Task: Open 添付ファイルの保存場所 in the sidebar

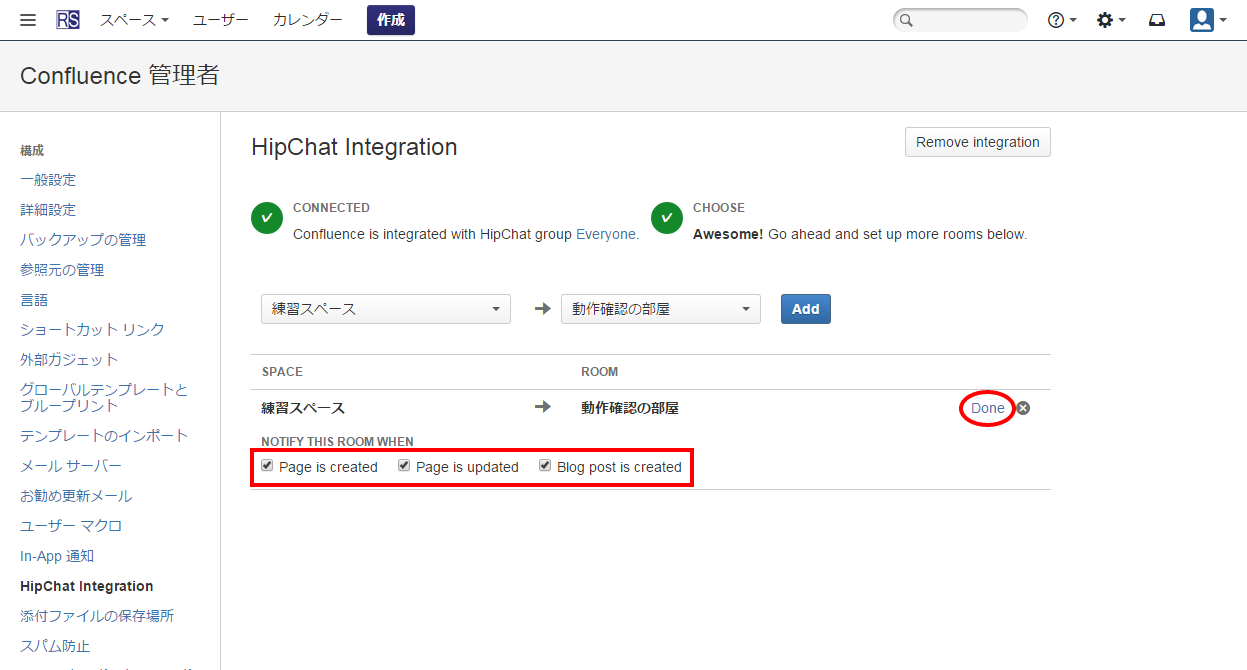Action: coord(97,616)
